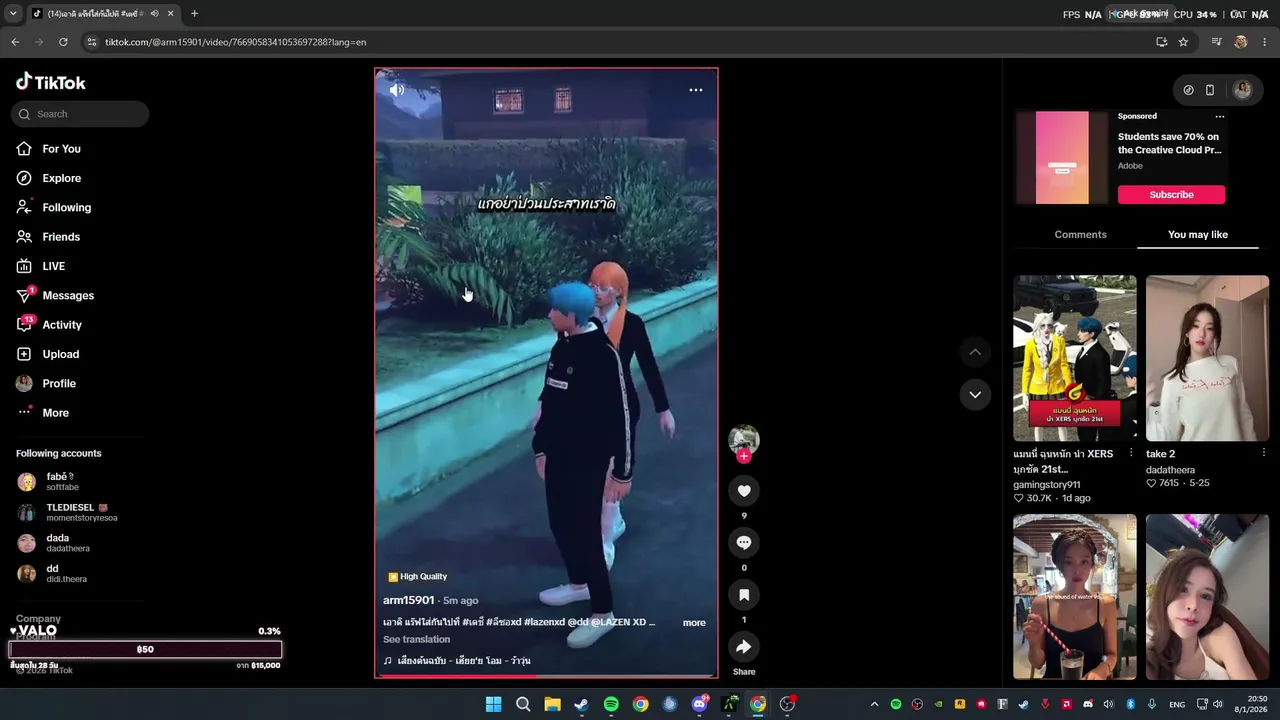Open File Explorer from the taskbar

click(x=552, y=704)
